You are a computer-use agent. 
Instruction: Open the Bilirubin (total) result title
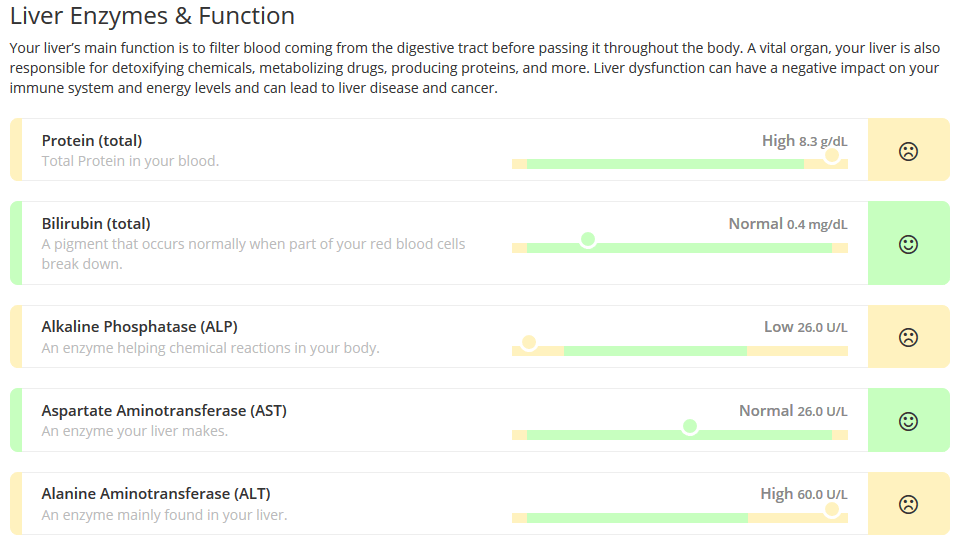coord(96,223)
